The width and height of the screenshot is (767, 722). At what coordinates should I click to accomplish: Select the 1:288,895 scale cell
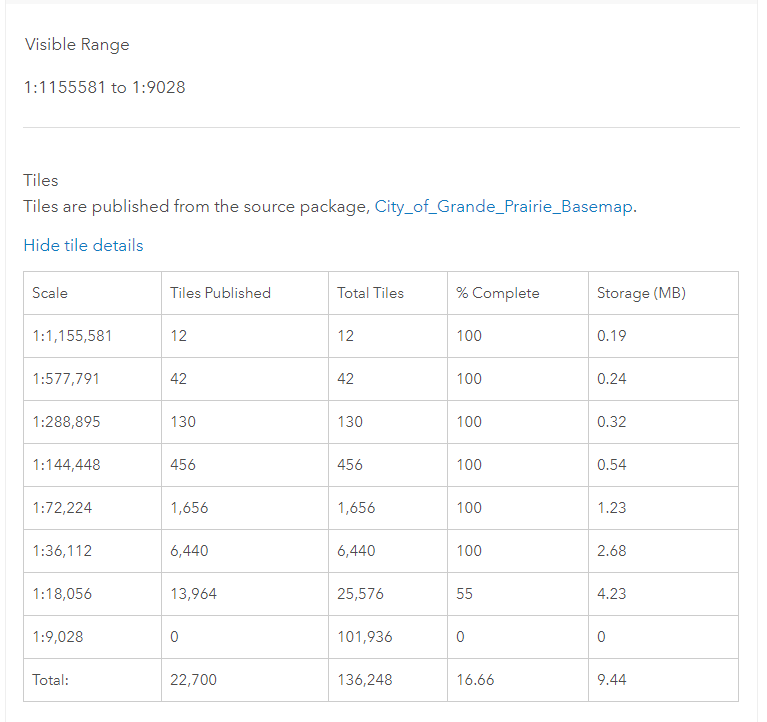coord(92,422)
